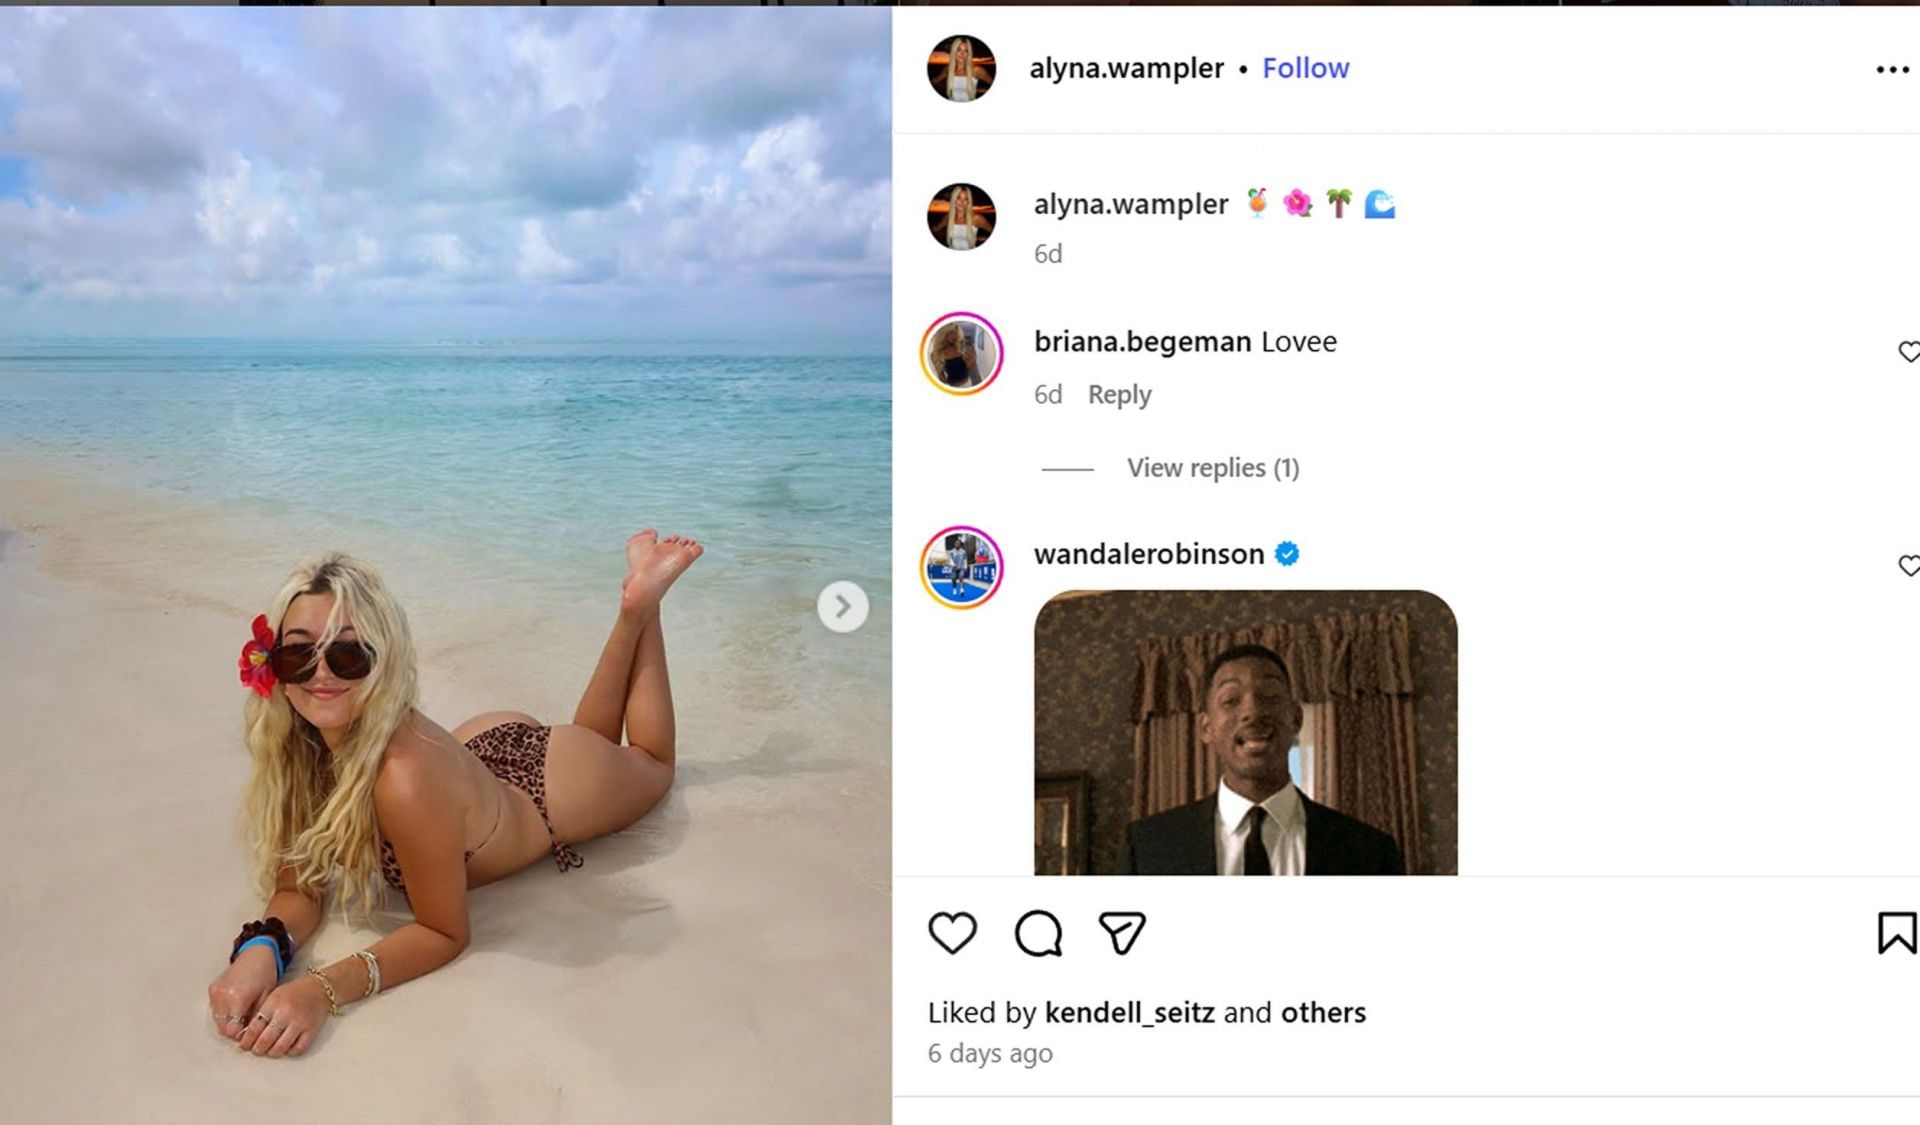Open alyna.wampler profile from header username

[x=1126, y=68]
